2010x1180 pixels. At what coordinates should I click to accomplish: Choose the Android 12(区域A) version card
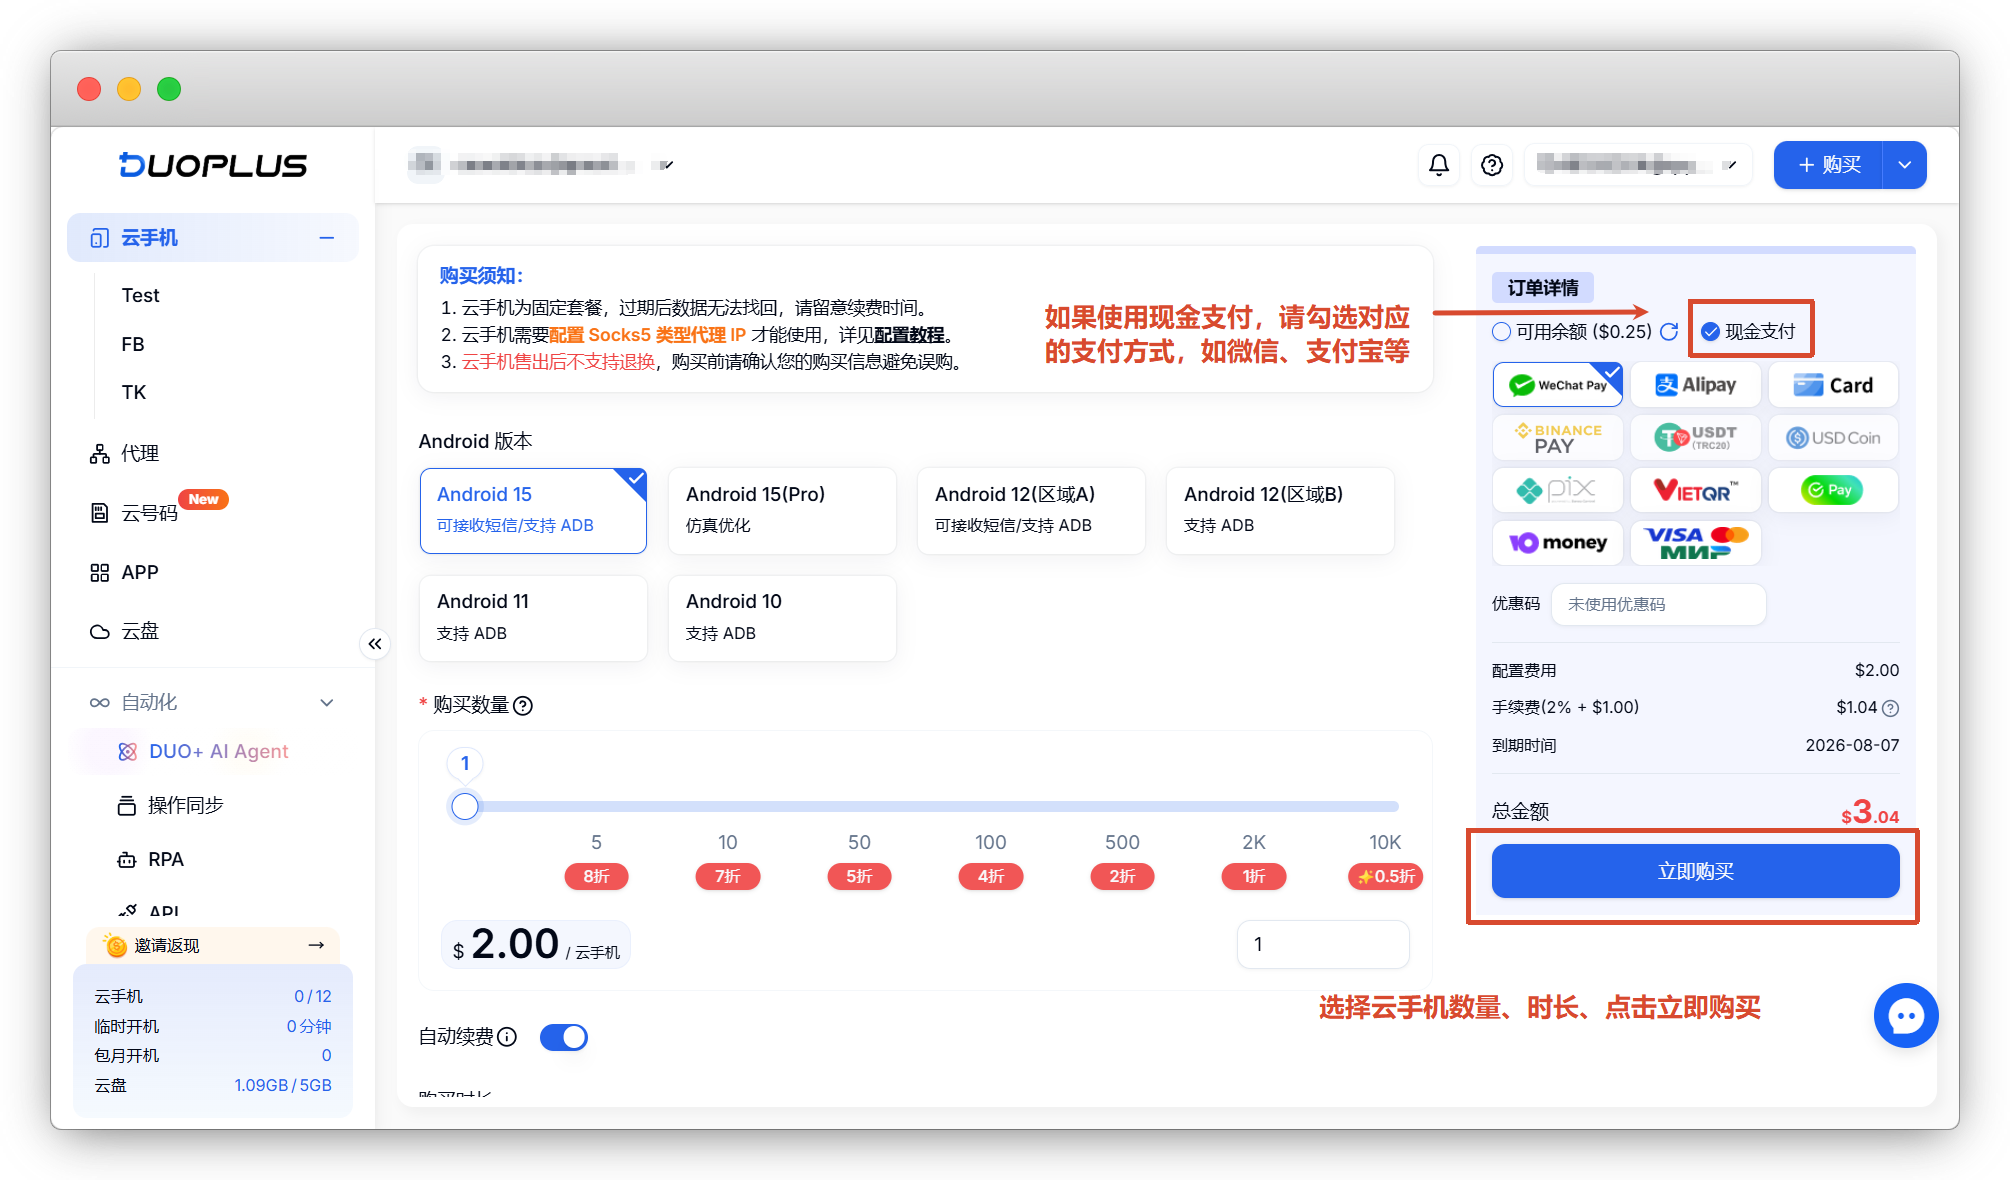coord(1031,511)
